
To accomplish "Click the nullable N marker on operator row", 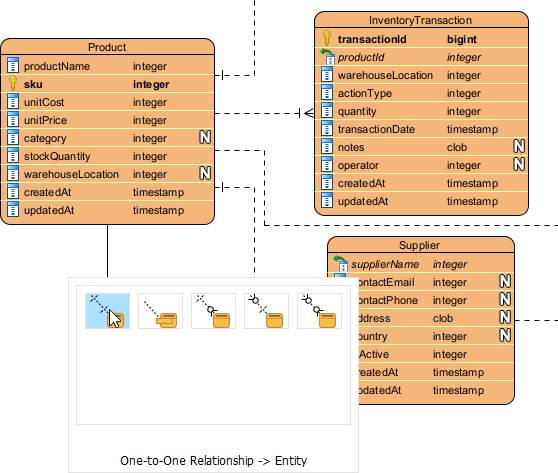I will tap(519, 164).
